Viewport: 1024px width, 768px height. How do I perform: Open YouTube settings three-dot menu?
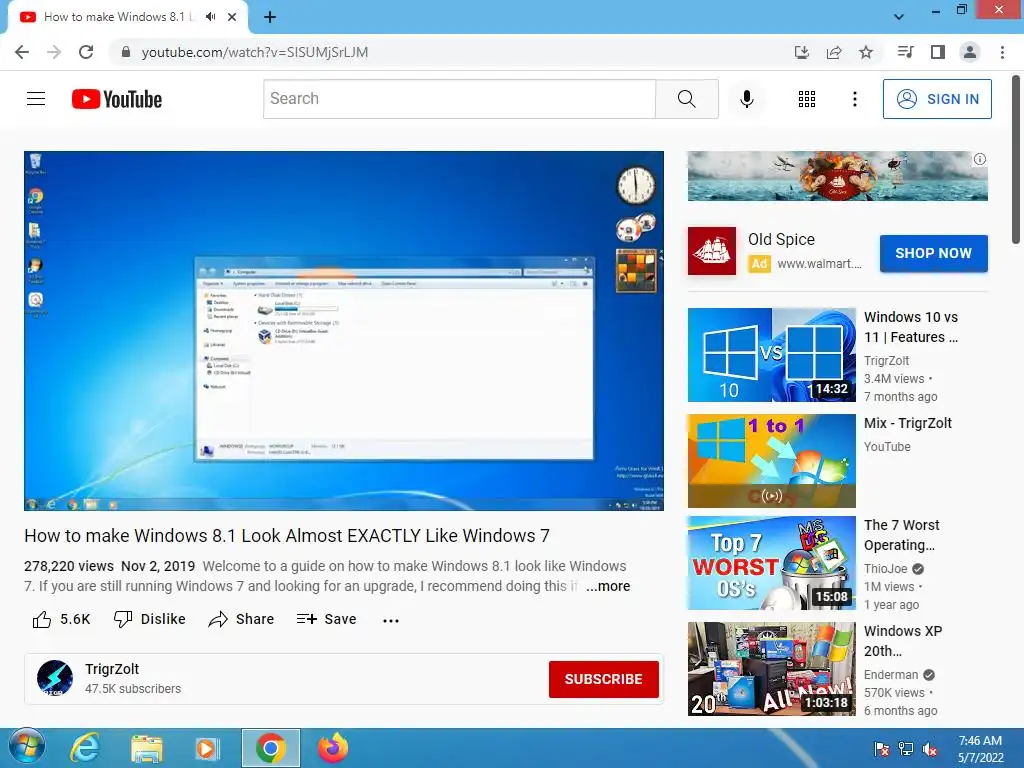(x=854, y=99)
